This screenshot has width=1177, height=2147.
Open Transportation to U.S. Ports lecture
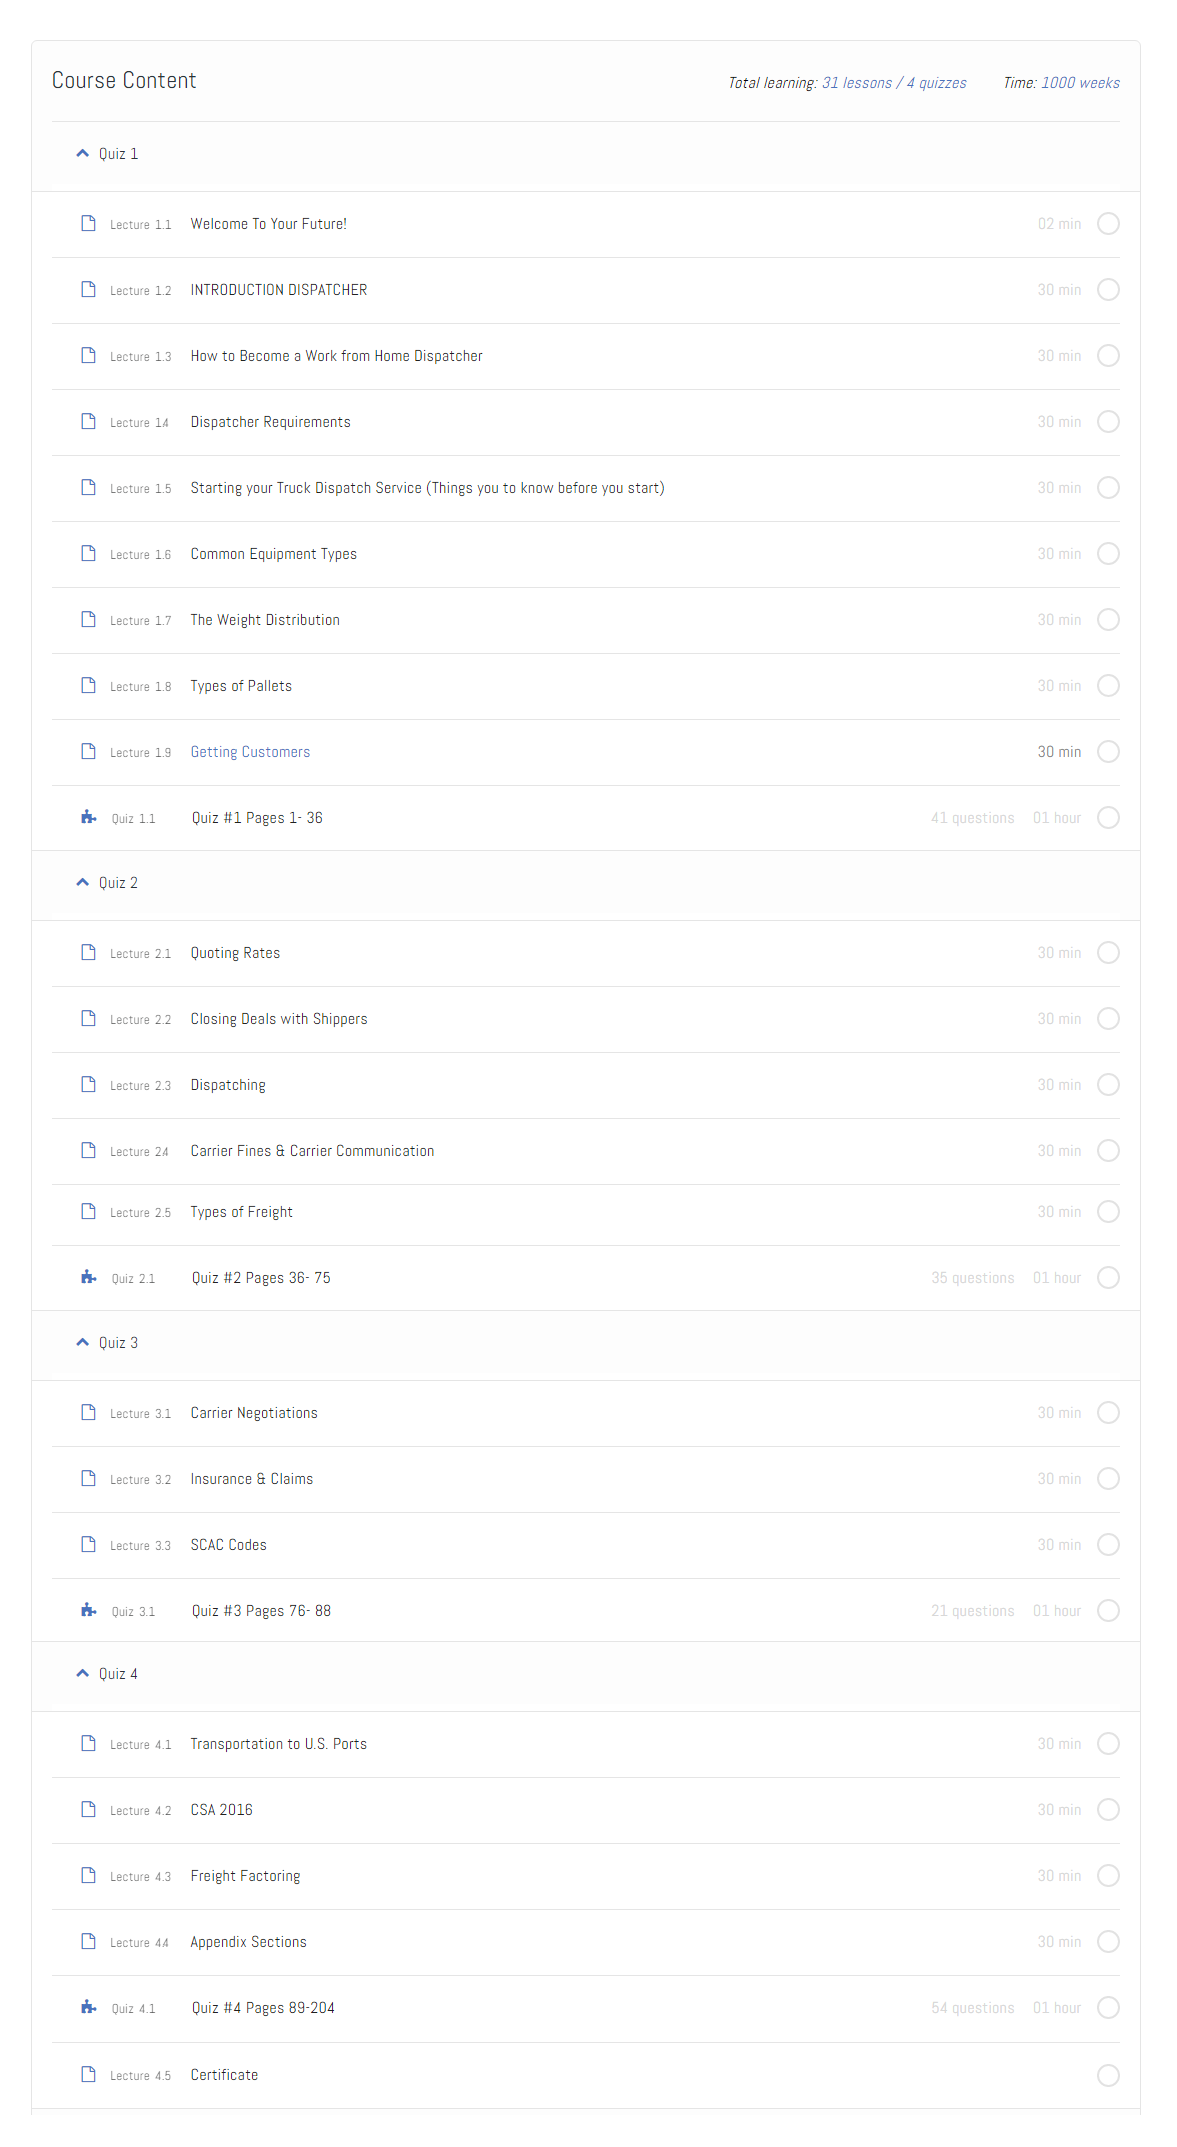(x=278, y=1744)
